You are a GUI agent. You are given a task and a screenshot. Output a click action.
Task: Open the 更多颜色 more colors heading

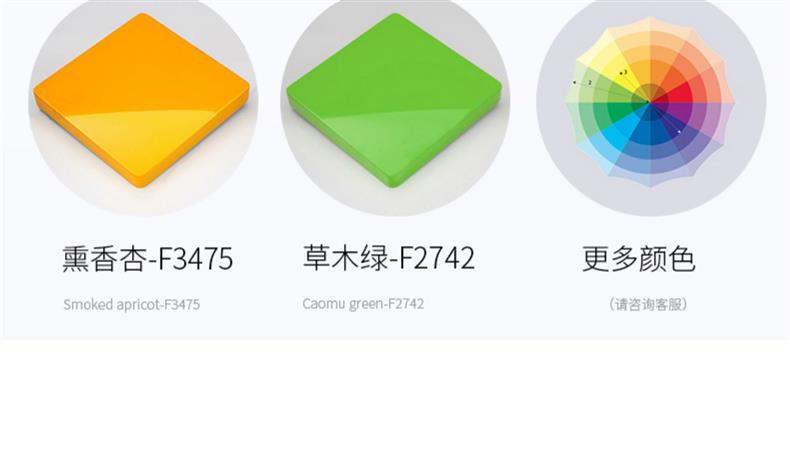[x=639, y=259]
